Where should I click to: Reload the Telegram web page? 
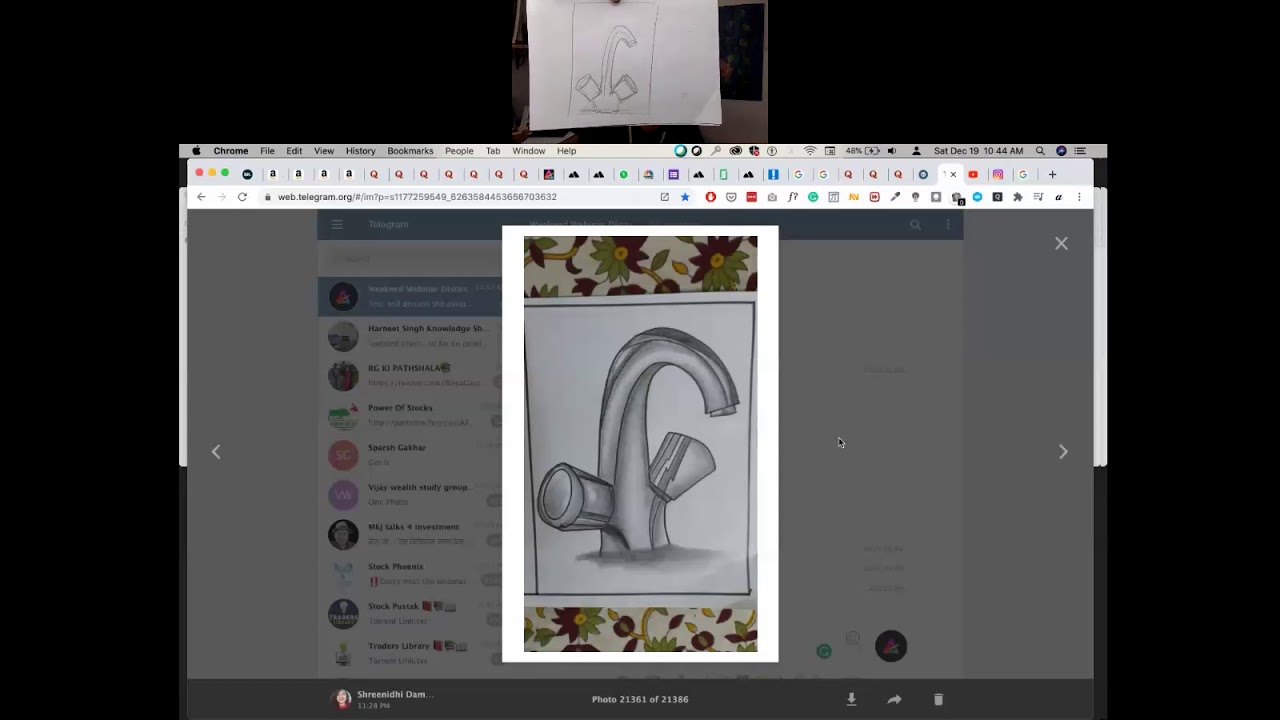(x=242, y=197)
